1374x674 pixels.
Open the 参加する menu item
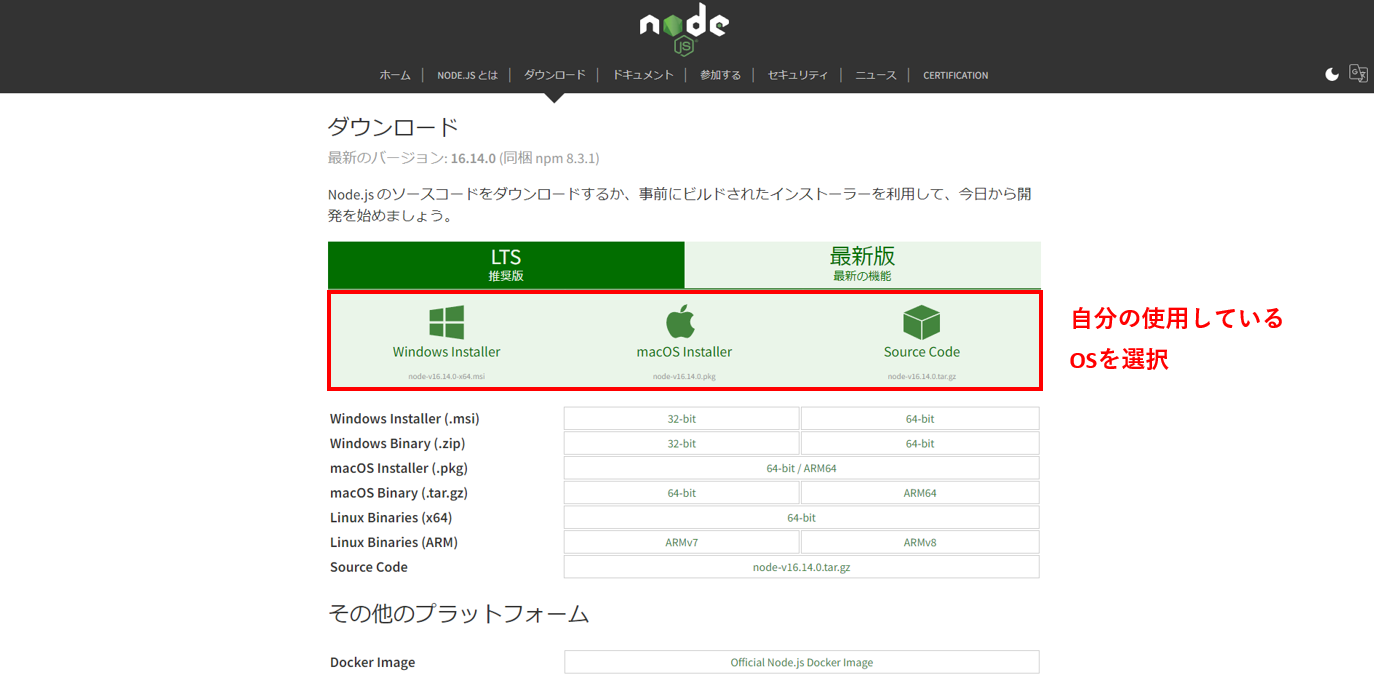721,75
